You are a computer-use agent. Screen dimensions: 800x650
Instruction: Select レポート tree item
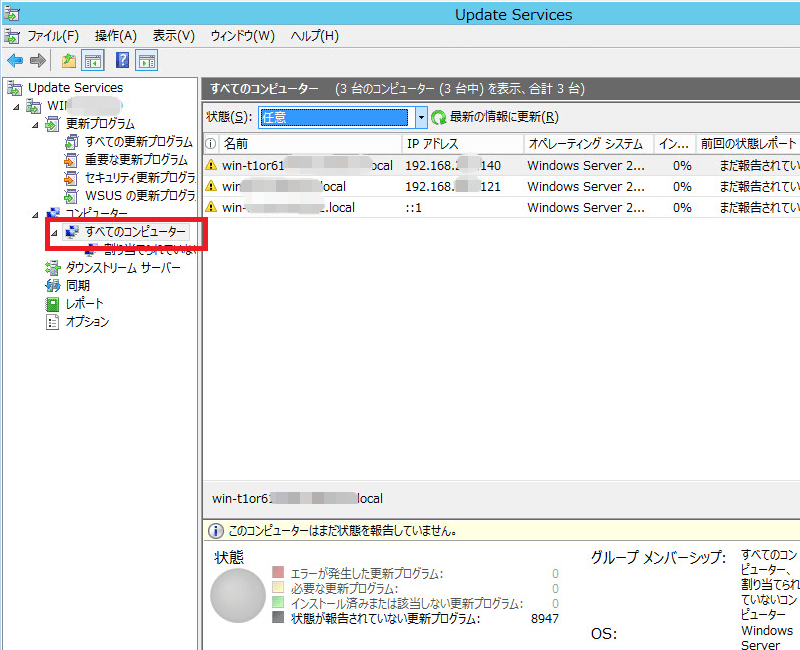pos(85,304)
